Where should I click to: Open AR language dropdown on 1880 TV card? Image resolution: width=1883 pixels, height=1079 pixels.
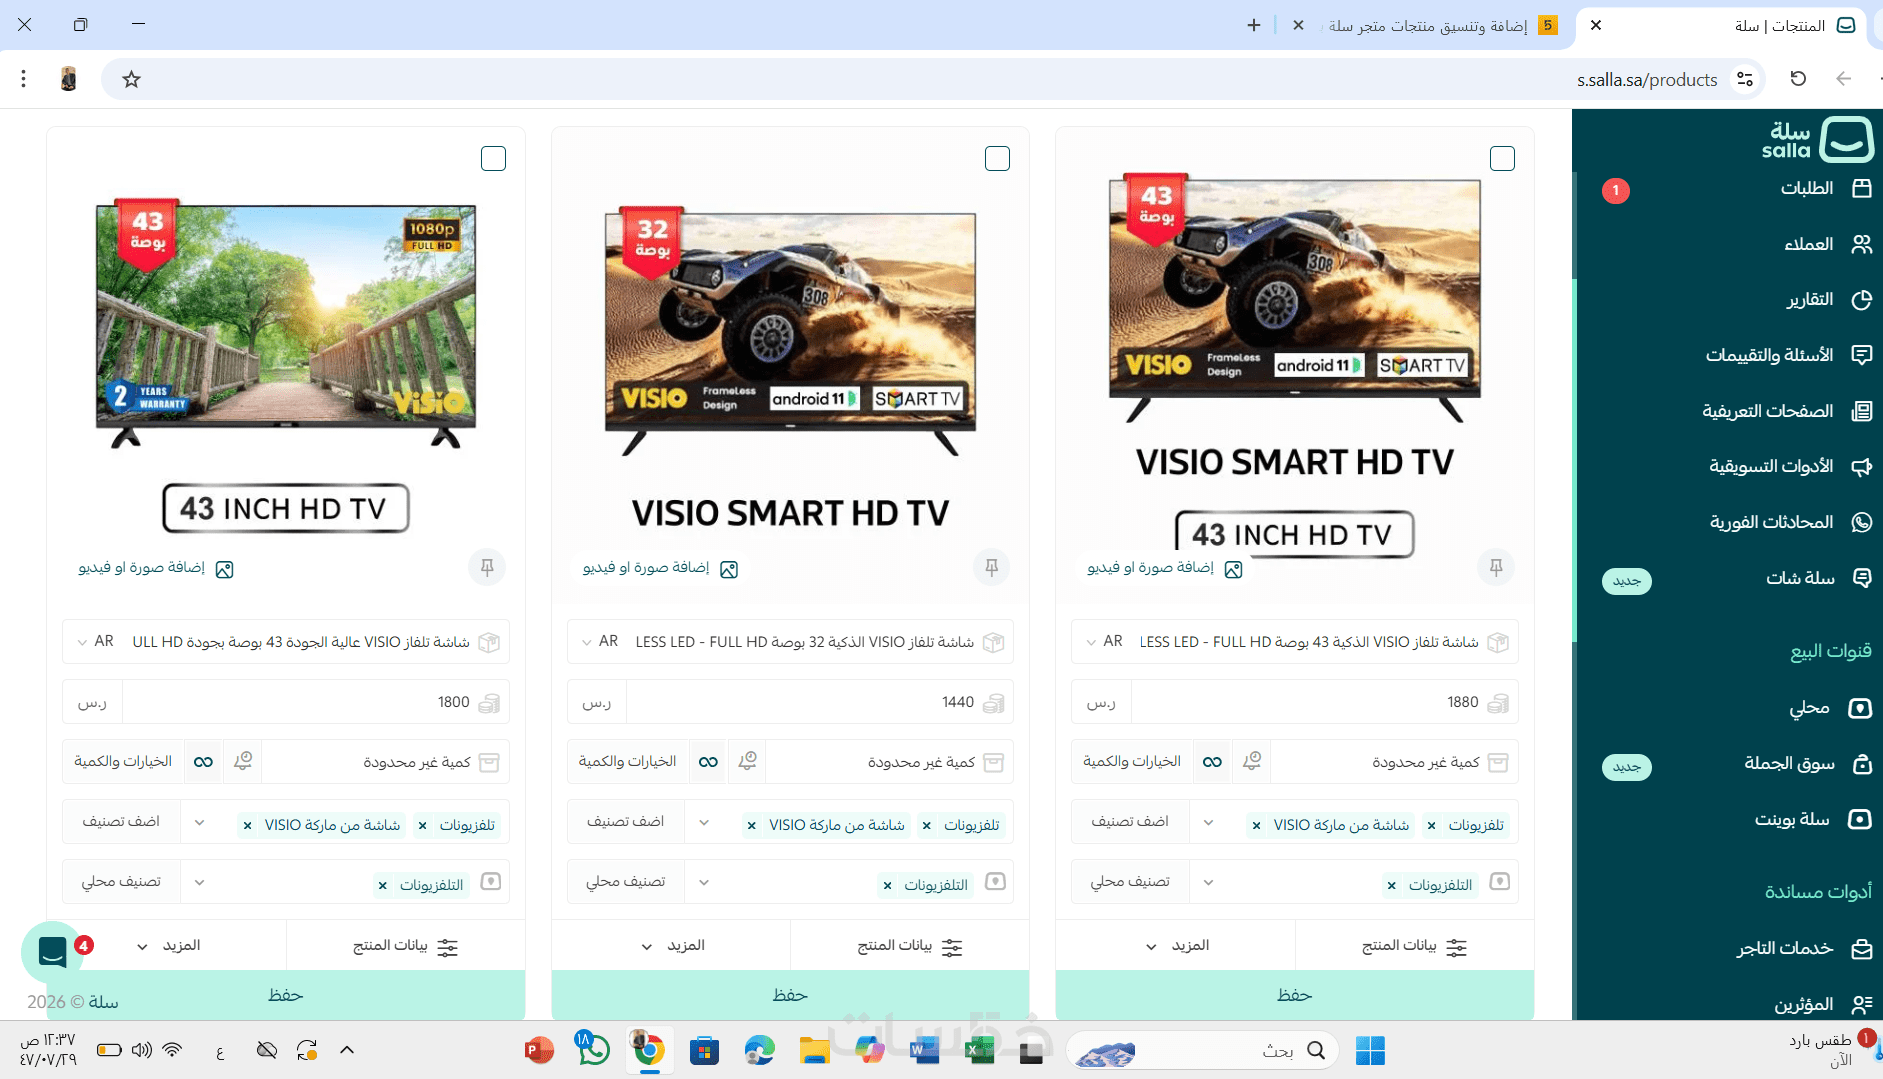point(1104,641)
